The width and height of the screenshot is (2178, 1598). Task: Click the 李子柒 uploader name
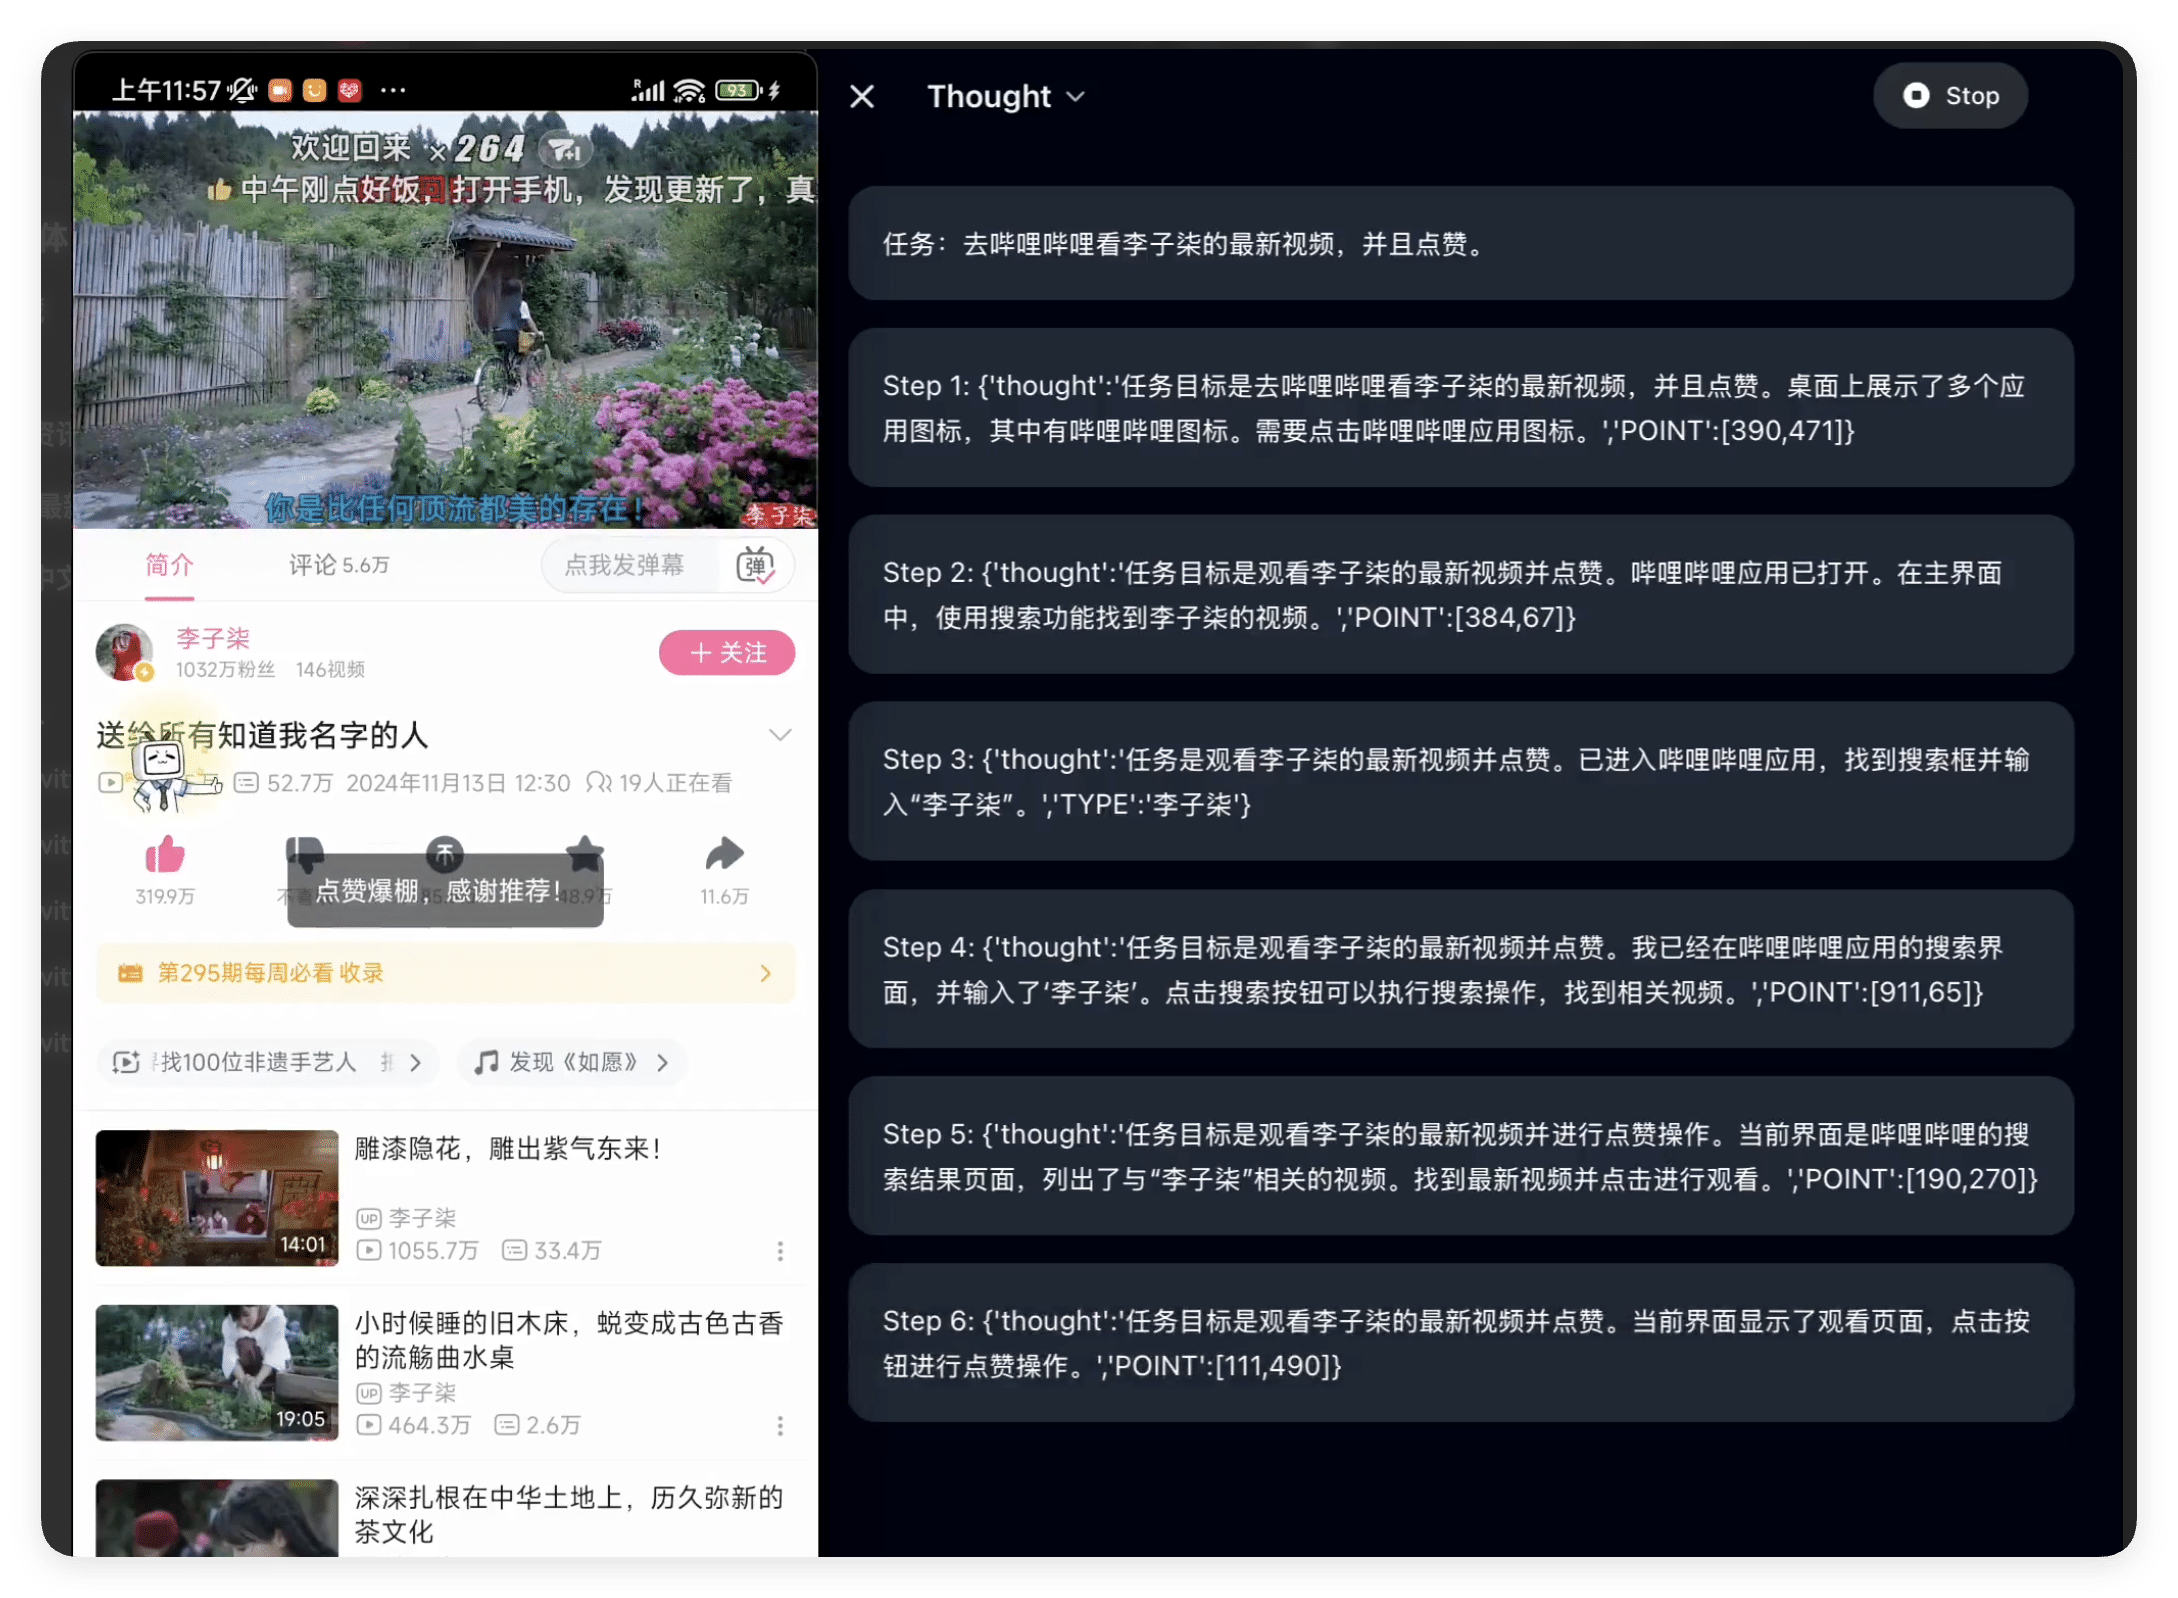tap(213, 638)
